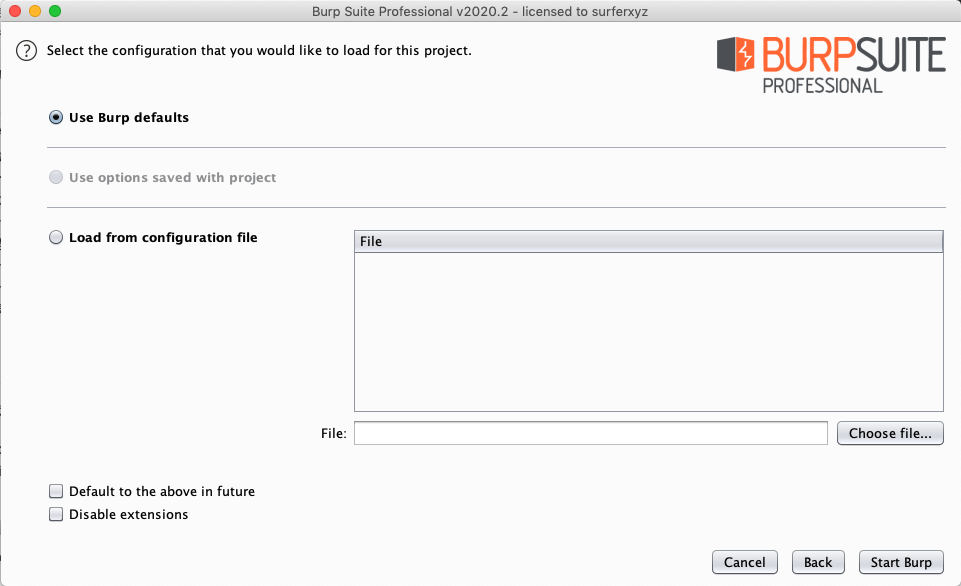This screenshot has width=961, height=586.
Task: Click inside the empty configuration file list
Action: [648, 332]
